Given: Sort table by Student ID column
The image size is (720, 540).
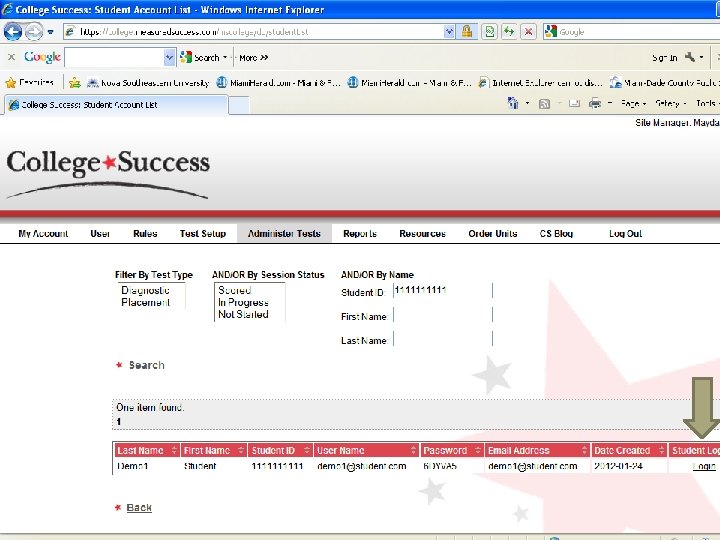Looking at the screenshot, I should (280, 450).
